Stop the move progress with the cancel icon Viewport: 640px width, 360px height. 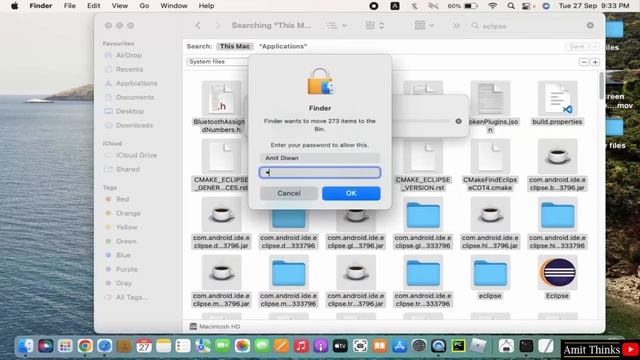coord(458,121)
